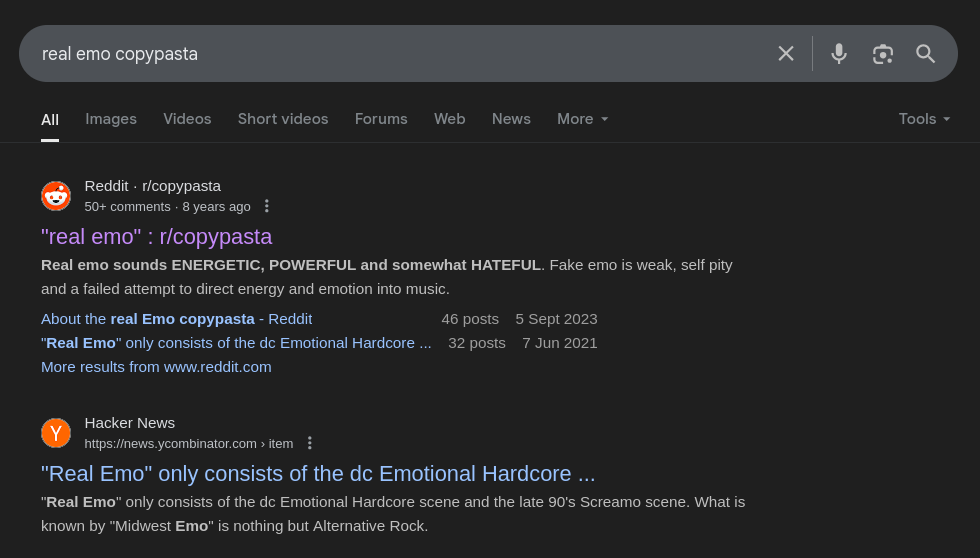Switch to the Videos tab
This screenshot has width=980, height=558.
pos(187,119)
